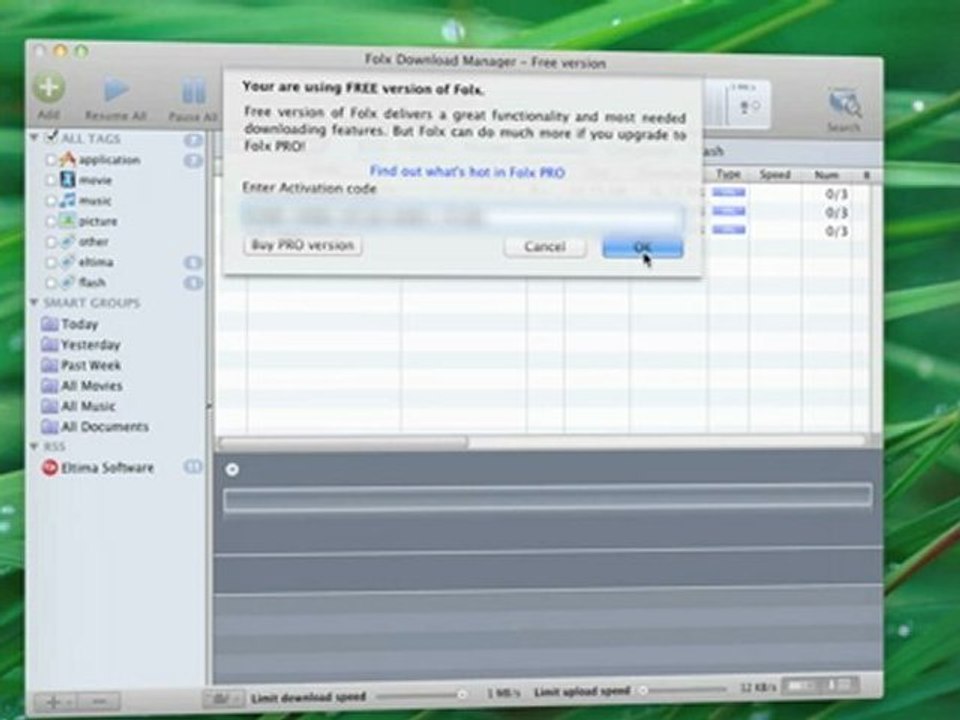Image resolution: width=960 pixels, height=720 pixels.
Task: Click the Pause All toolbar icon
Action: pos(193,92)
